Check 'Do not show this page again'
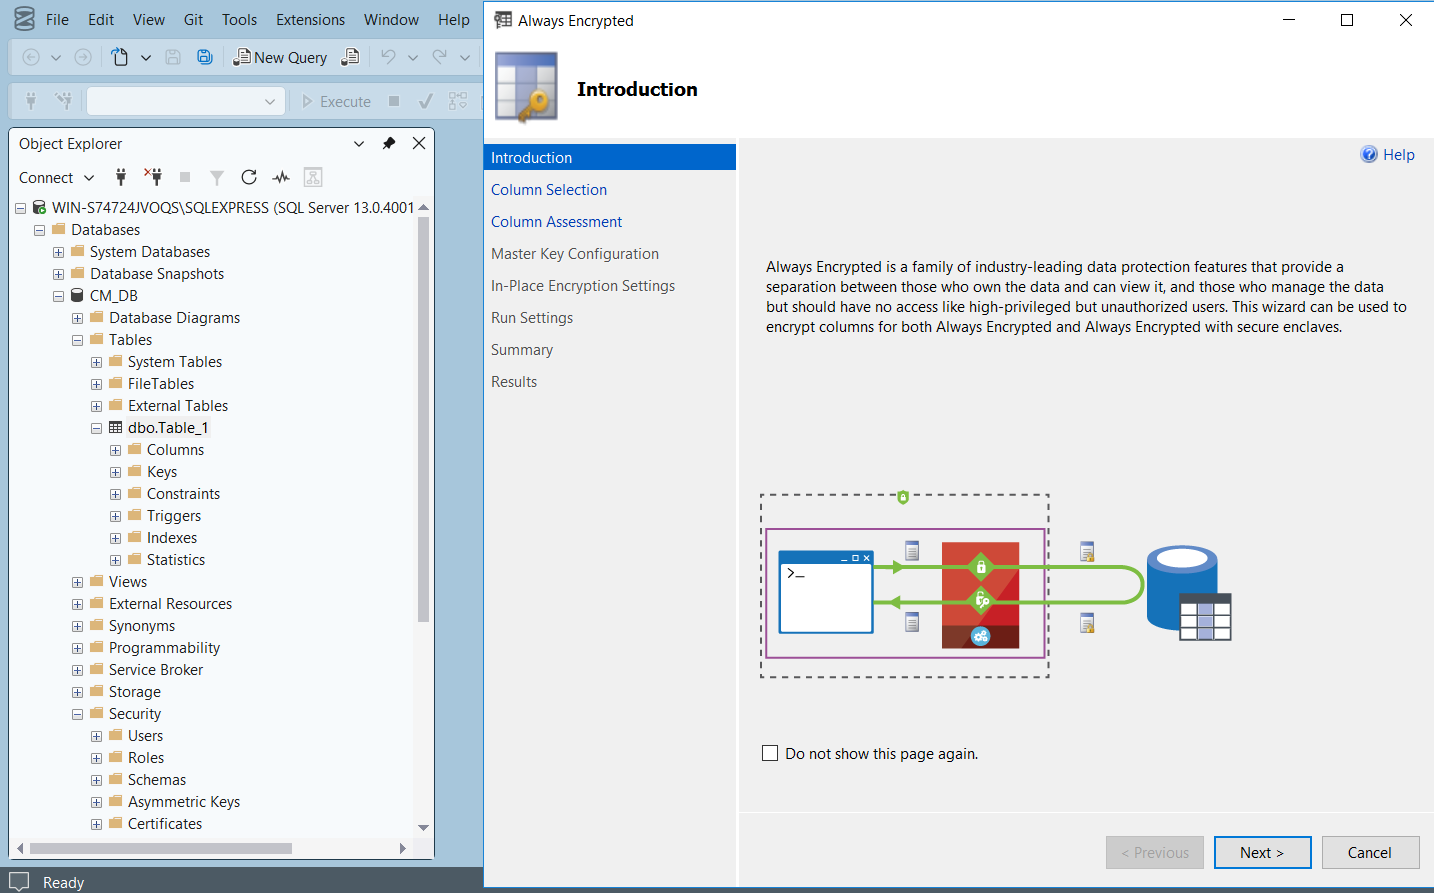1434x893 pixels. [x=770, y=753]
